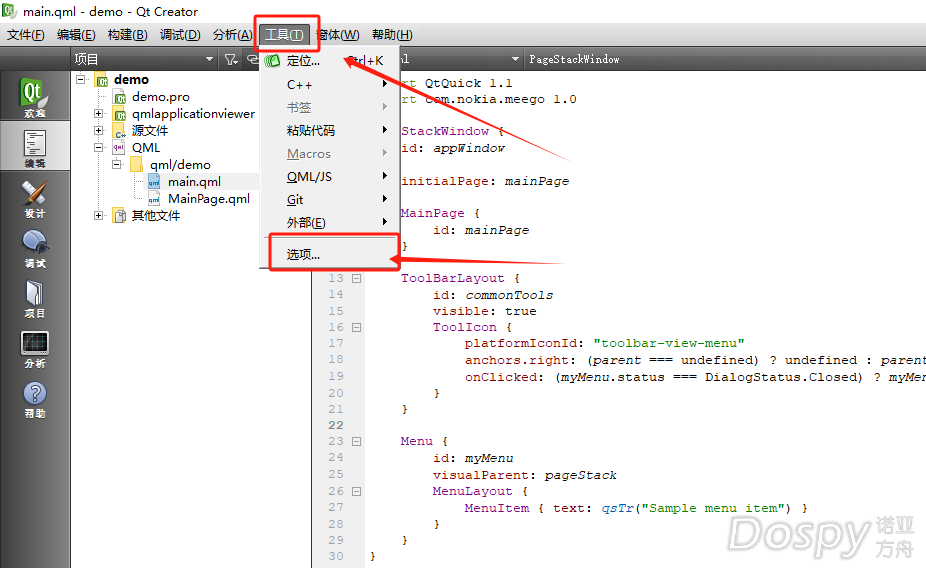The image size is (926, 568).
Task: Open the External submenu
Action: [x=330, y=223]
